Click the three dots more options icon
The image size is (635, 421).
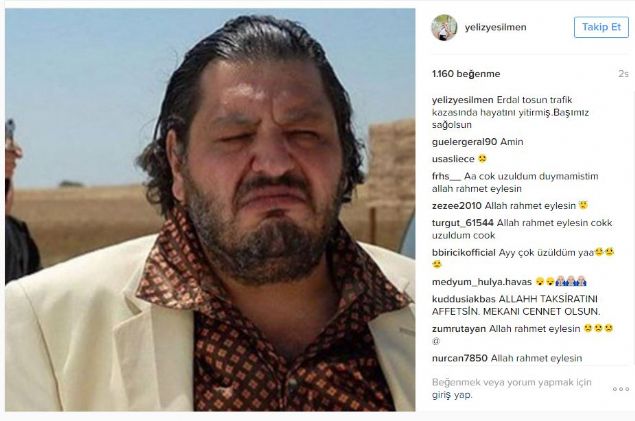click(x=620, y=389)
